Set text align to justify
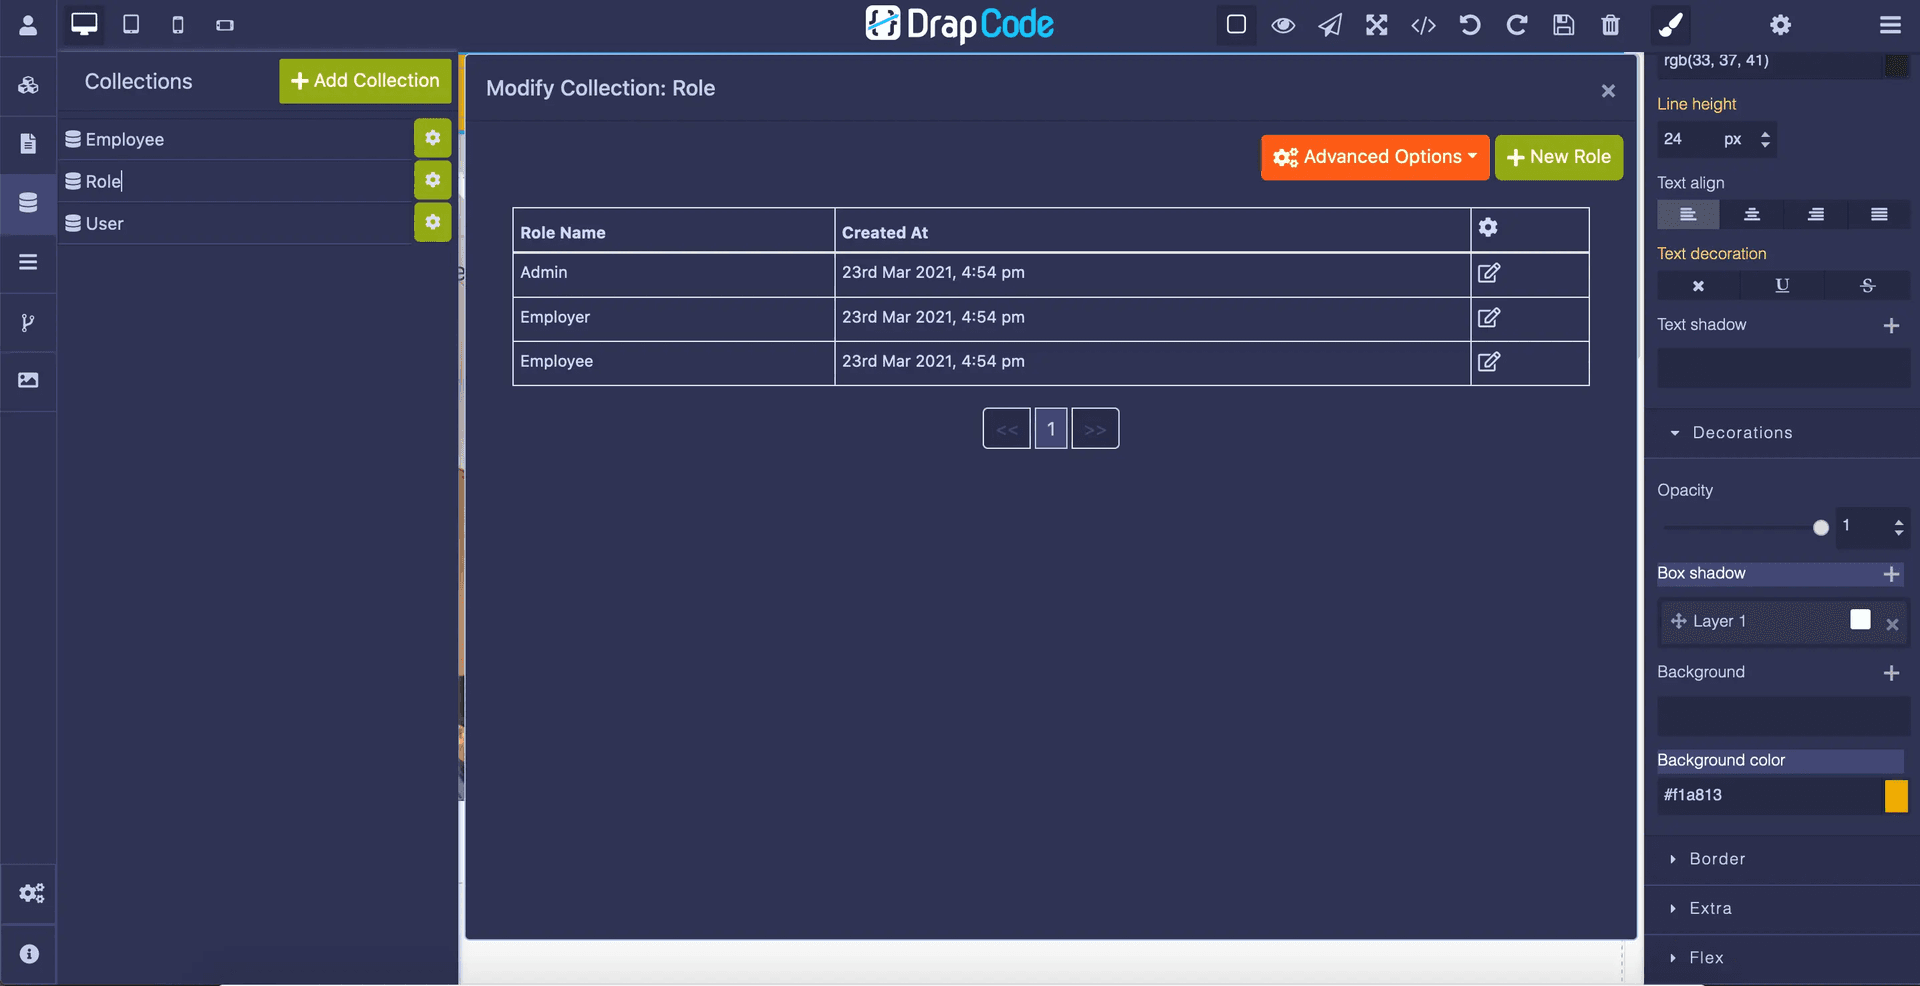This screenshot has height=986, width=1920. tap(1878, 214)
